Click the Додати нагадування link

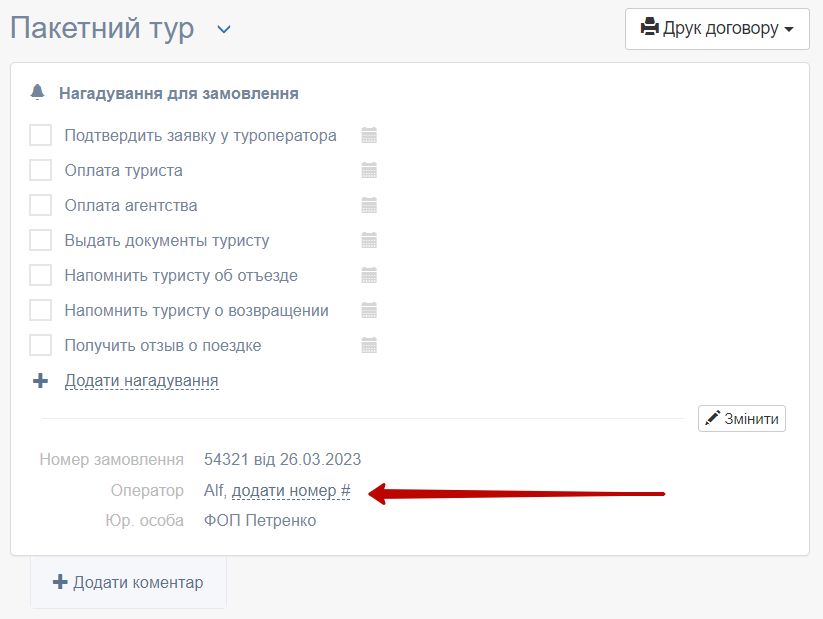pos(141,381)
